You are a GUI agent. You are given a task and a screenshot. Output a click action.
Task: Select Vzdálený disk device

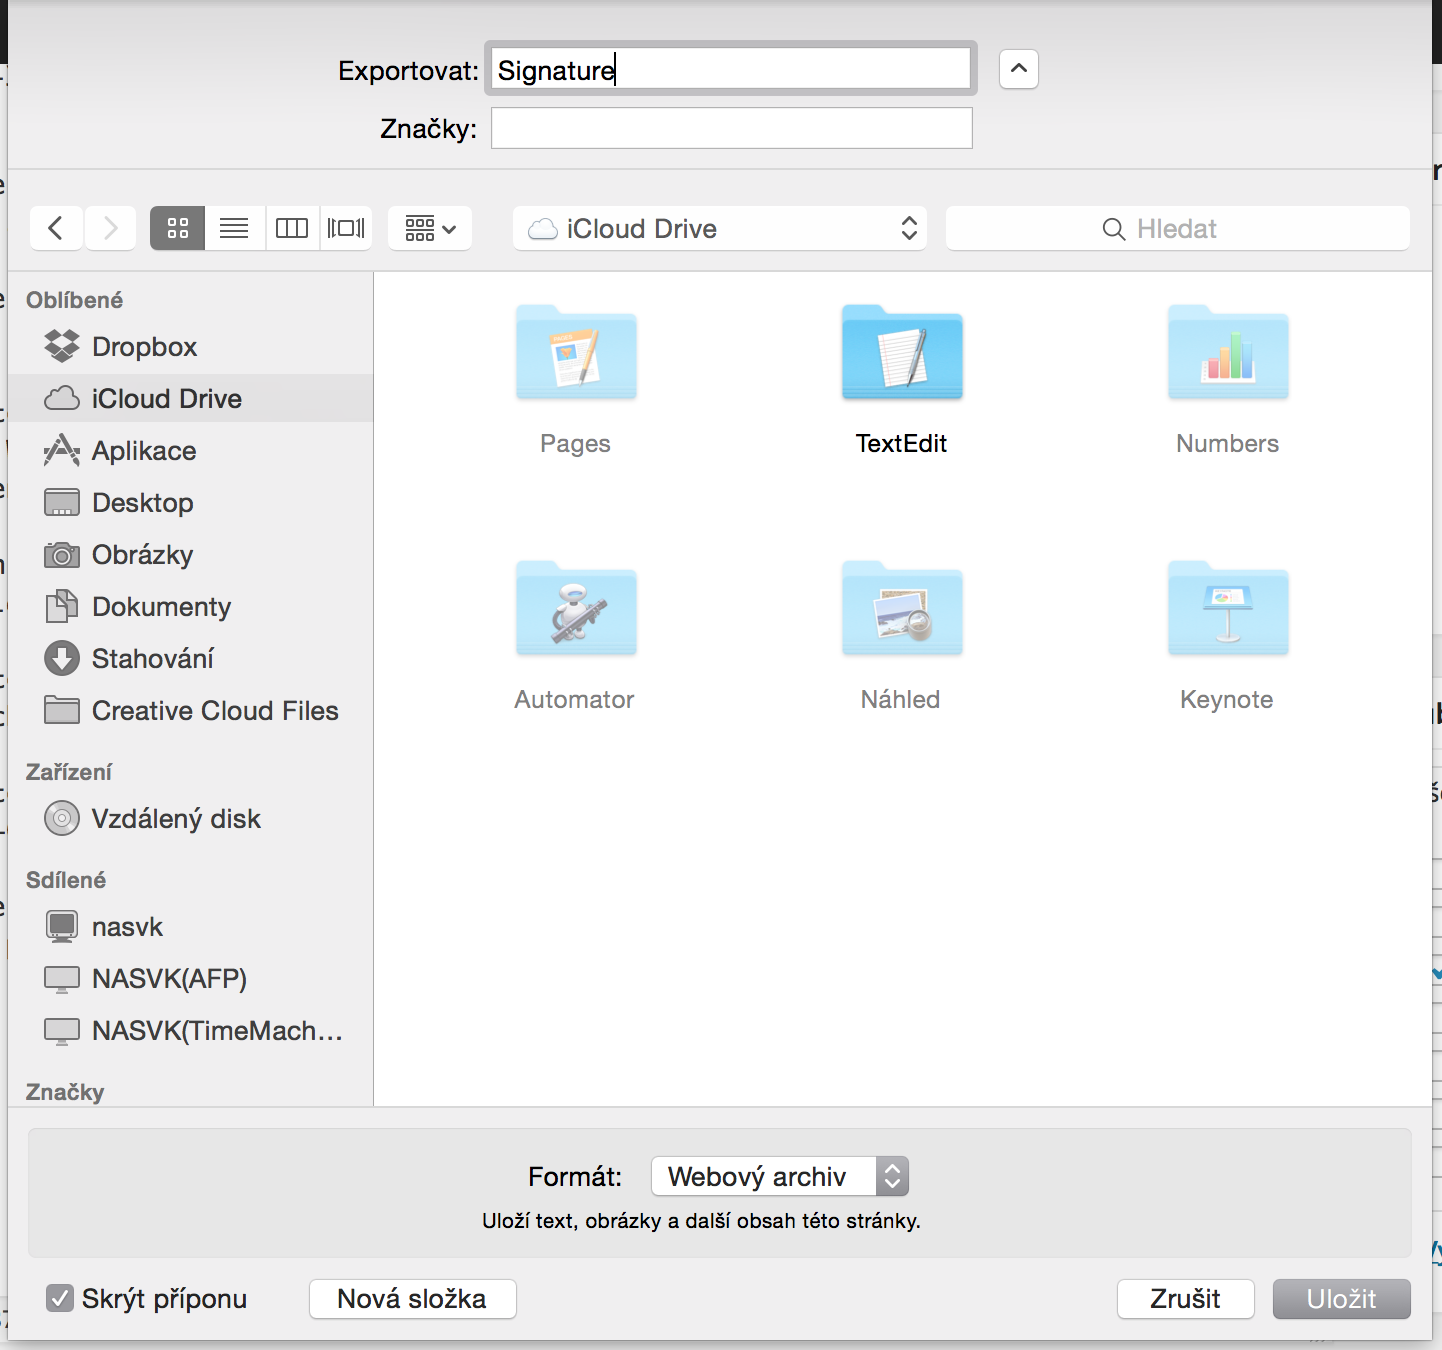tap(190, 818)
